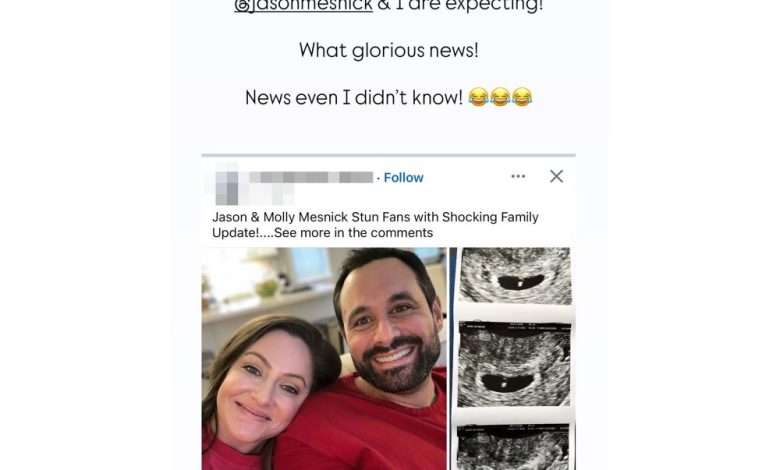The image size is (780, 470).
Task: Open the couple's selfie photo
Action: (x=324, y=358)
